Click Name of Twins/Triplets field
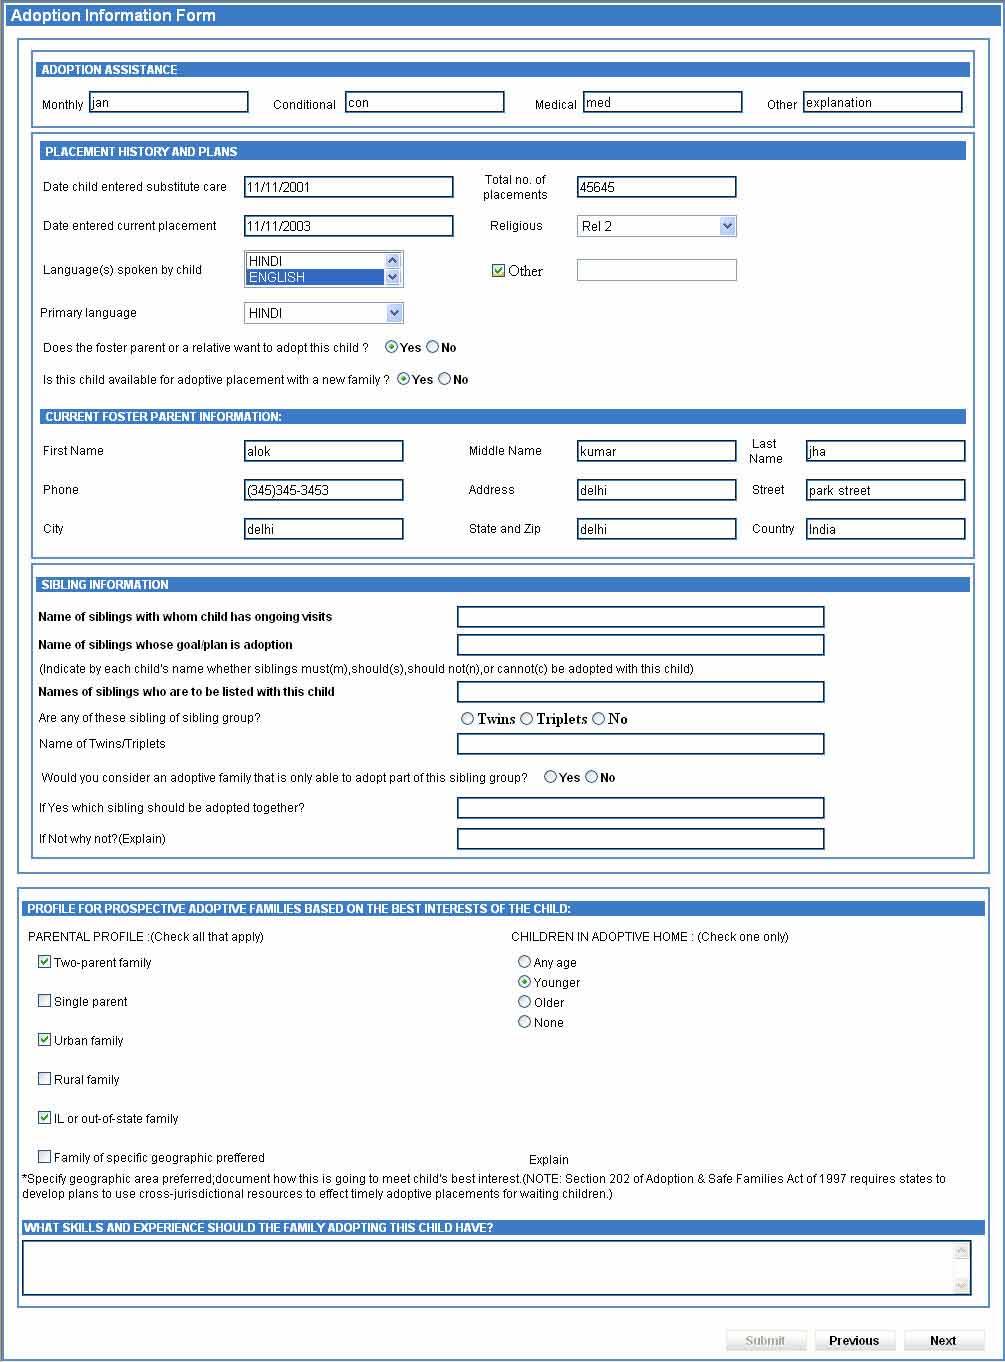This screenshot has height=1362, width=1005. (x=640, y=744)
